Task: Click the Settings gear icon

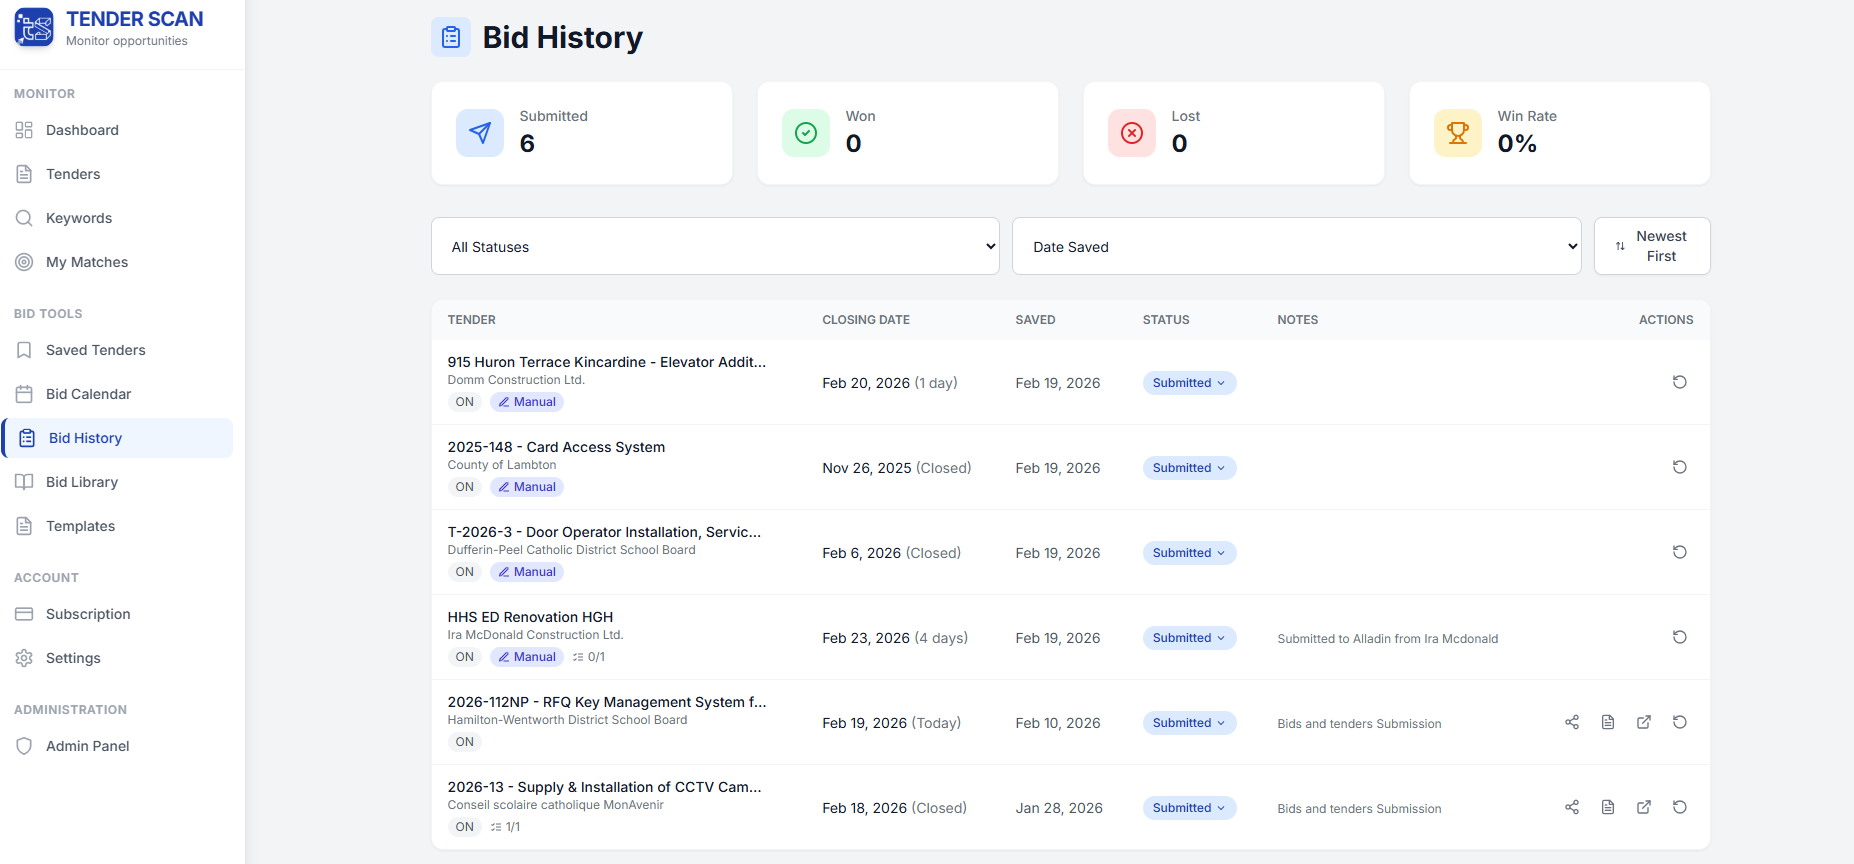Action: (x=24, y=658)
